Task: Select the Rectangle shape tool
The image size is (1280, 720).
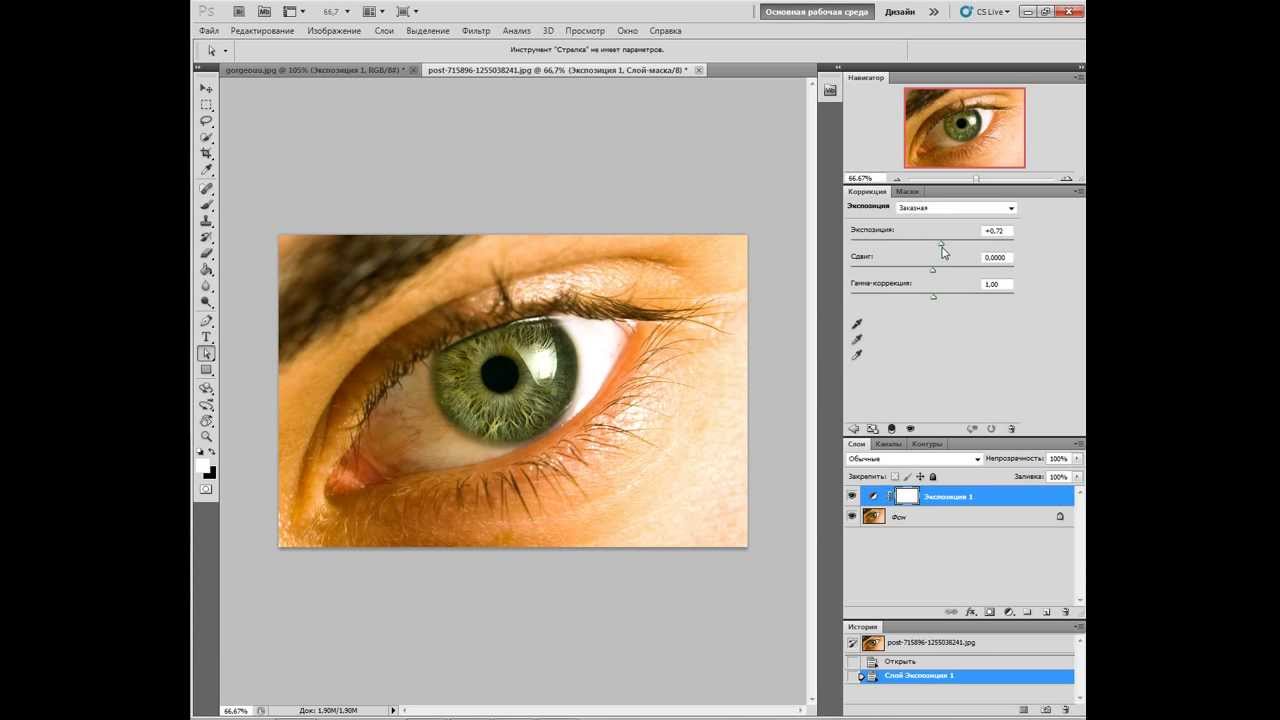Action: point(206,369)
